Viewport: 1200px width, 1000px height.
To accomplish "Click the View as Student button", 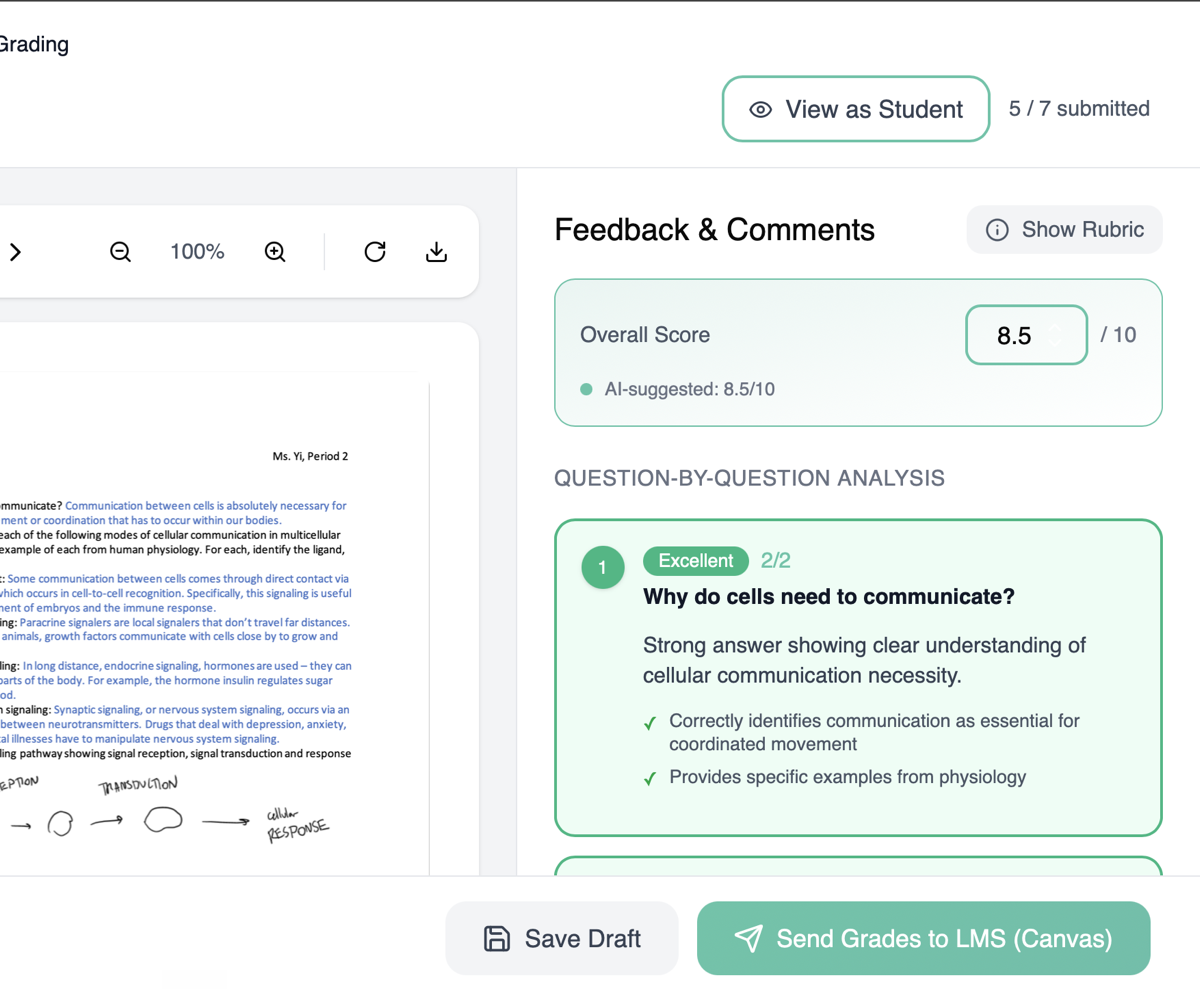I will [x=856, y=109].
